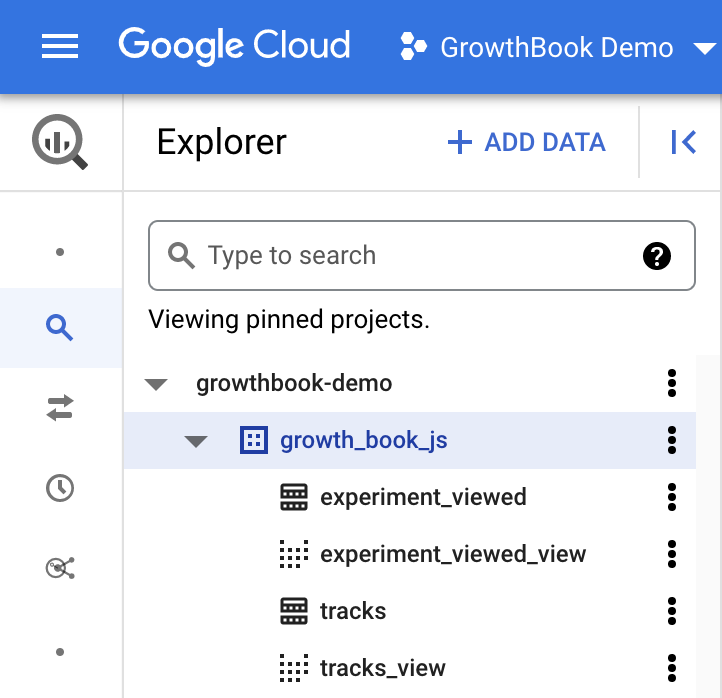
Task: Open the experiment_viewed table
Action: 423,497
